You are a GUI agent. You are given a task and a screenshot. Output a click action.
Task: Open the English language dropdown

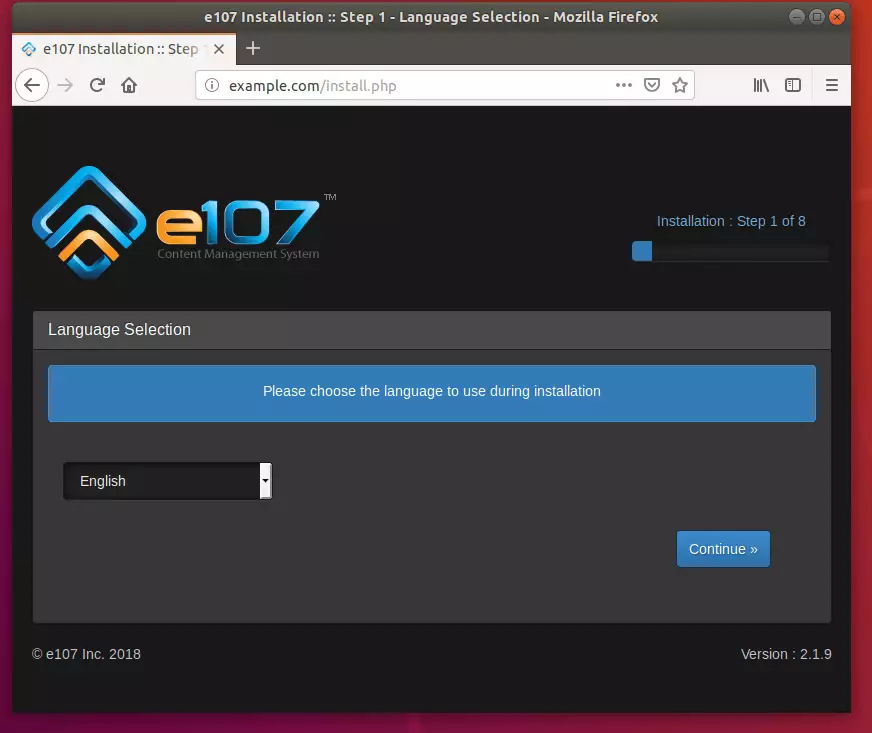[167, 481]
